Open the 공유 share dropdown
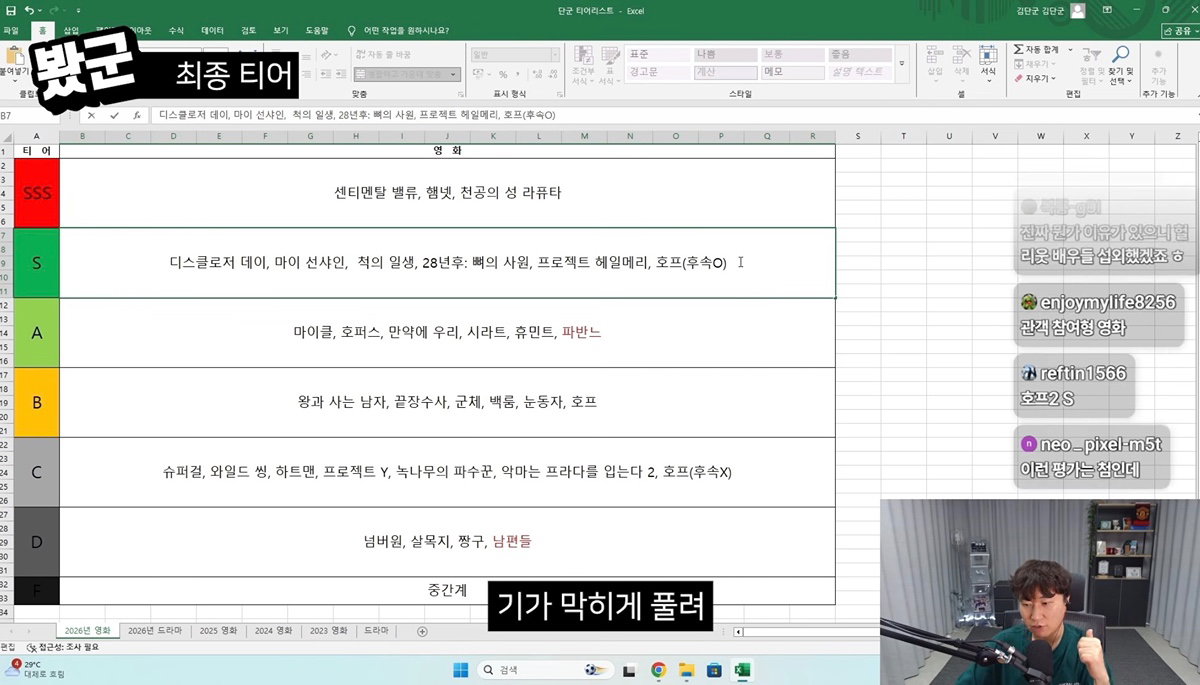The image size is (1200, 685). point(1177,31)
